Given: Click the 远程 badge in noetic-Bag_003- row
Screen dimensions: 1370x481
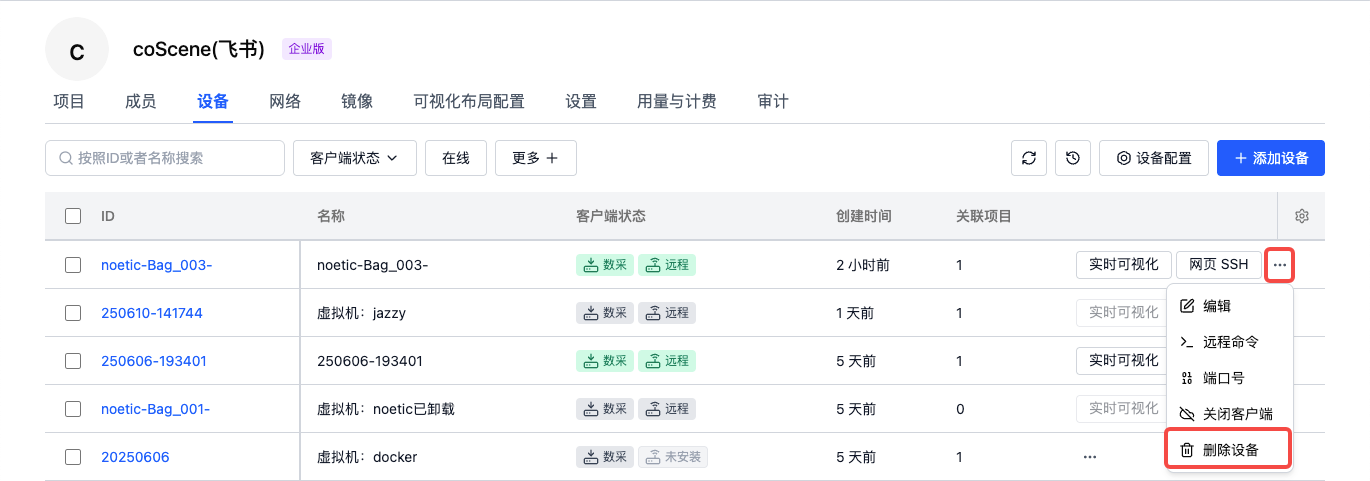Looking at the screenshot, I should tap(667, 265).
